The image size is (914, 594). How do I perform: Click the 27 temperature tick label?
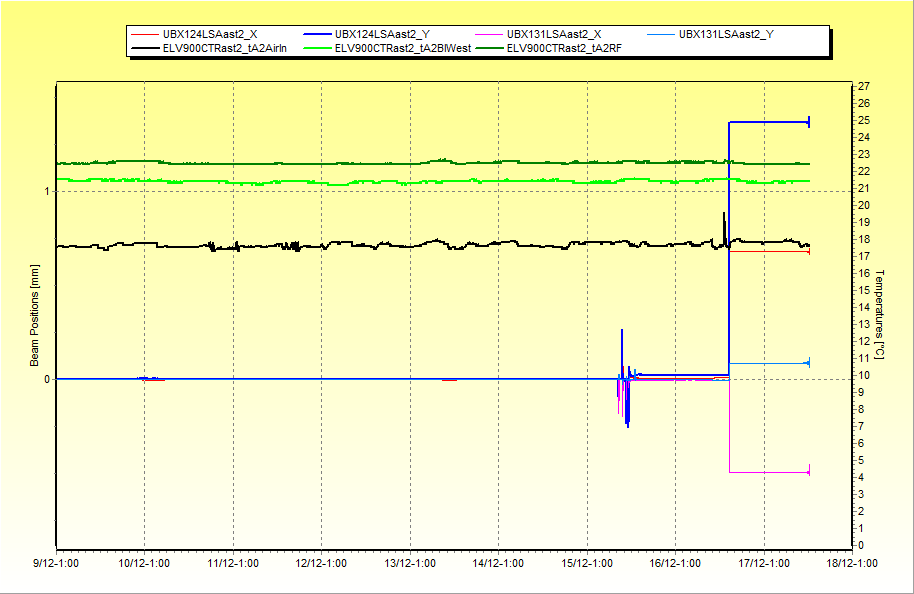click(x=864, y=87)
